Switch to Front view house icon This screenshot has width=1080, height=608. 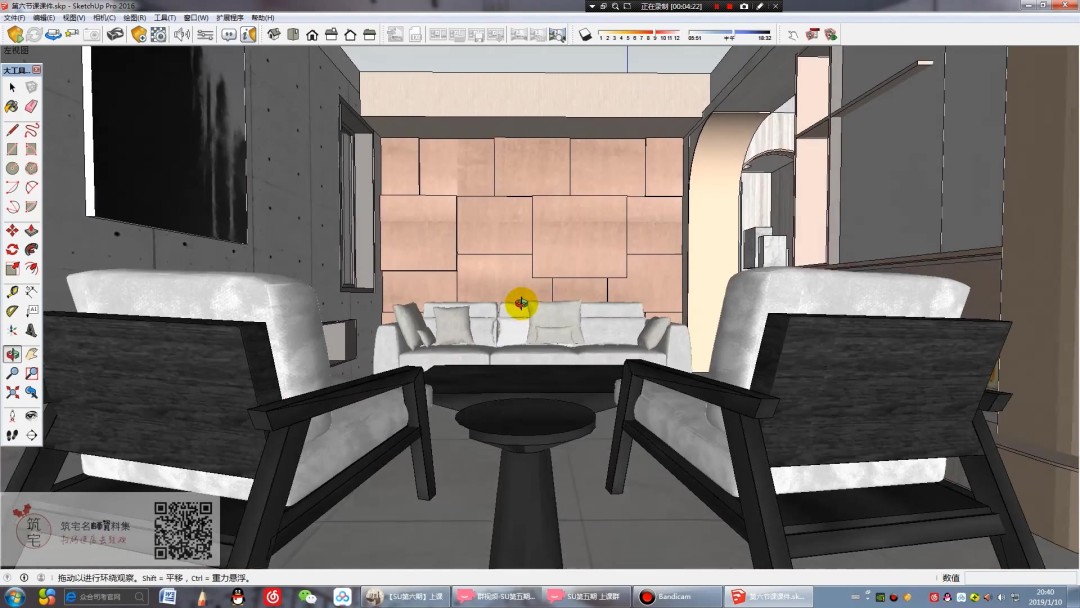pyautogui.click(x=312, y=34)
